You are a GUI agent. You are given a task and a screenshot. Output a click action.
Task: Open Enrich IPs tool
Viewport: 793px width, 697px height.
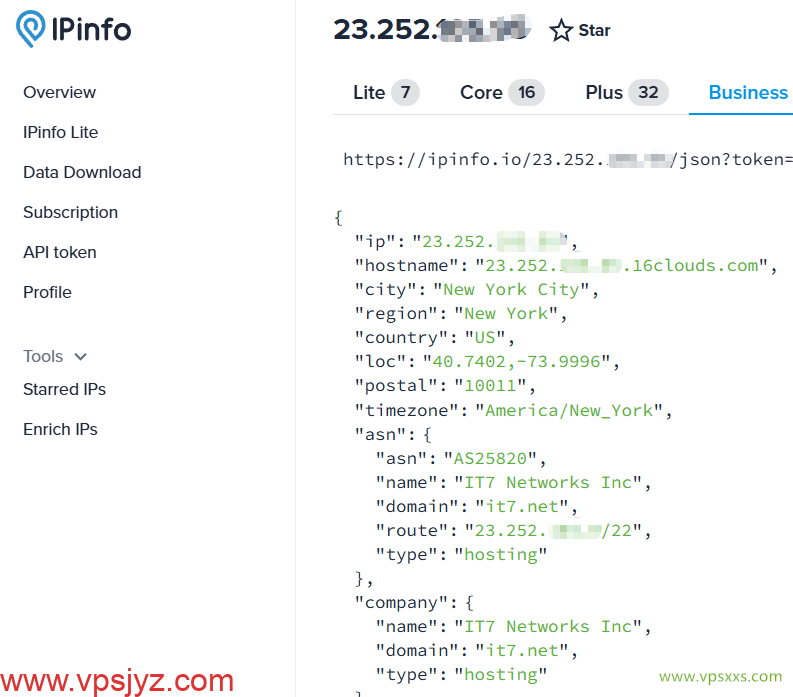point(60,429)
